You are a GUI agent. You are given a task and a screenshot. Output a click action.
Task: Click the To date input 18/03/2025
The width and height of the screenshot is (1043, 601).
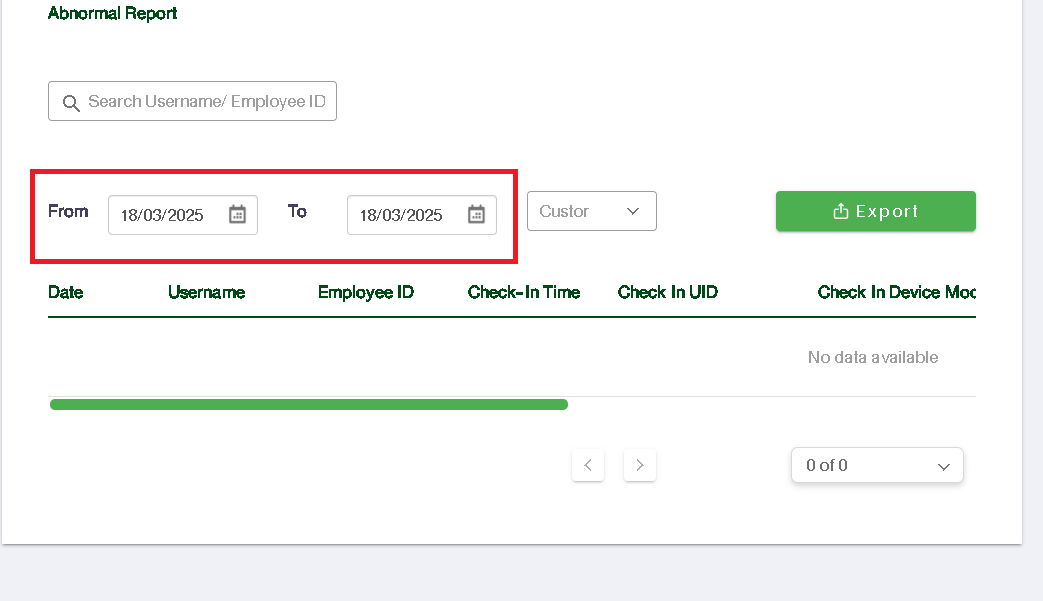pos(402,215)
